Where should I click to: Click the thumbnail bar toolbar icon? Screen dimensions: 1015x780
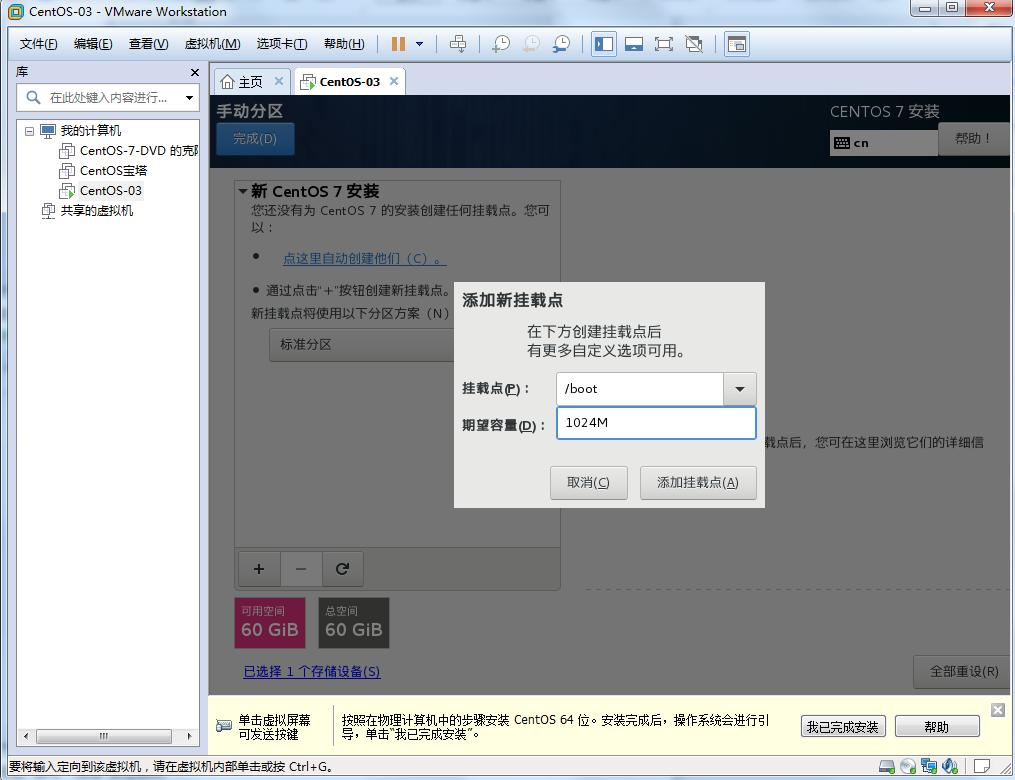[633, 44]
